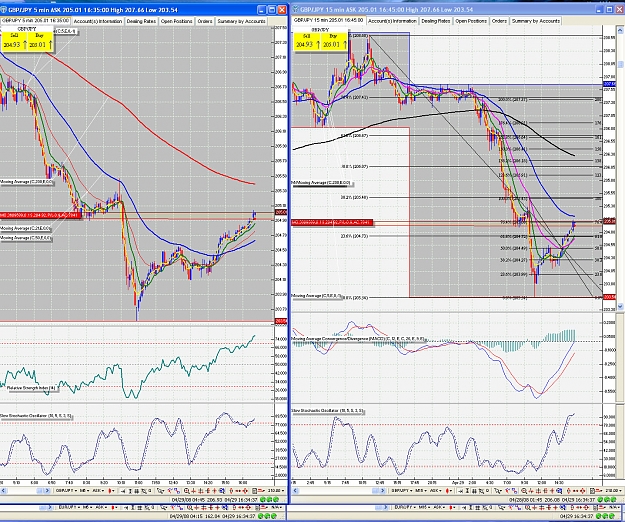Viewport: 625px width, 522px height.
Task: Click last green status light in 15 min window
Action: (x=613, y=499)
